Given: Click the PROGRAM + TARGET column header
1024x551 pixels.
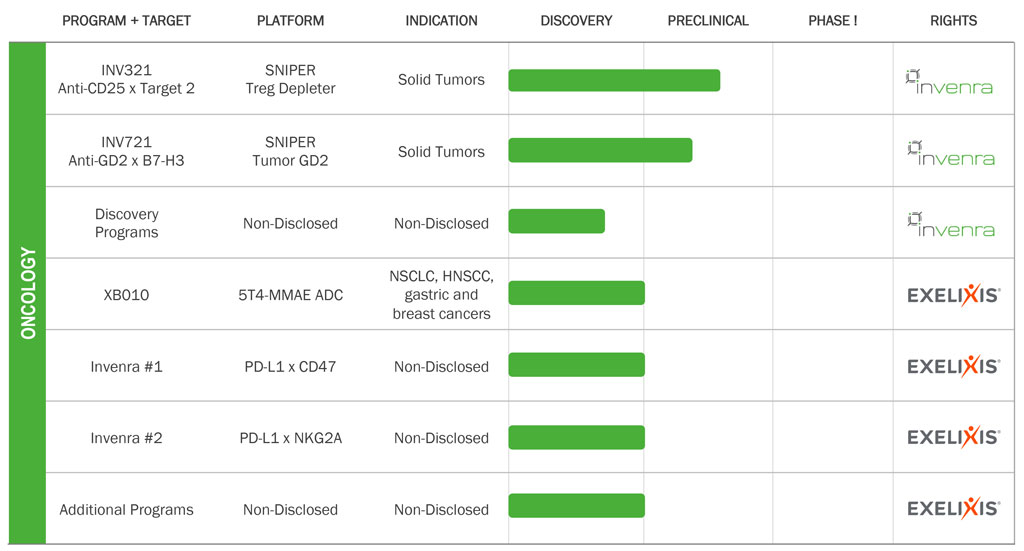Looking at the screenshot, I should (126, 21).
